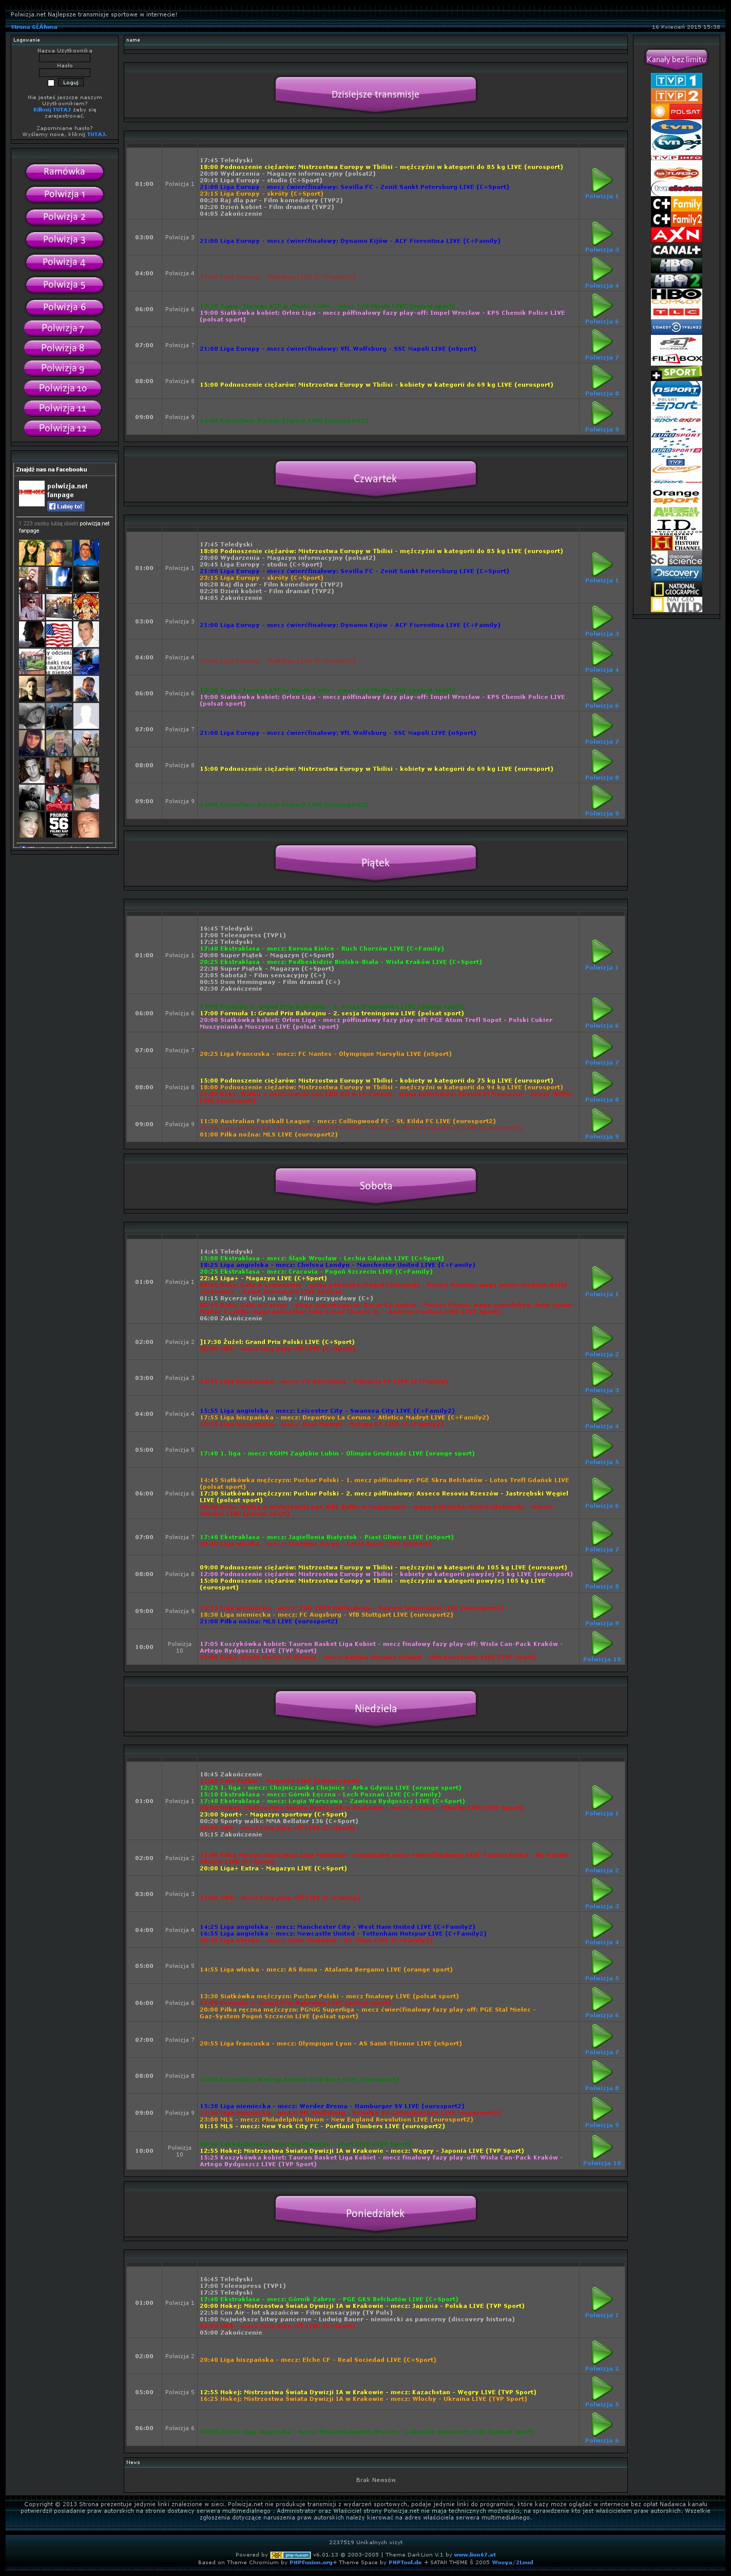Open the HBO 2 channel logo
Screen dimensions: 731x2576
tap(676, 280)
